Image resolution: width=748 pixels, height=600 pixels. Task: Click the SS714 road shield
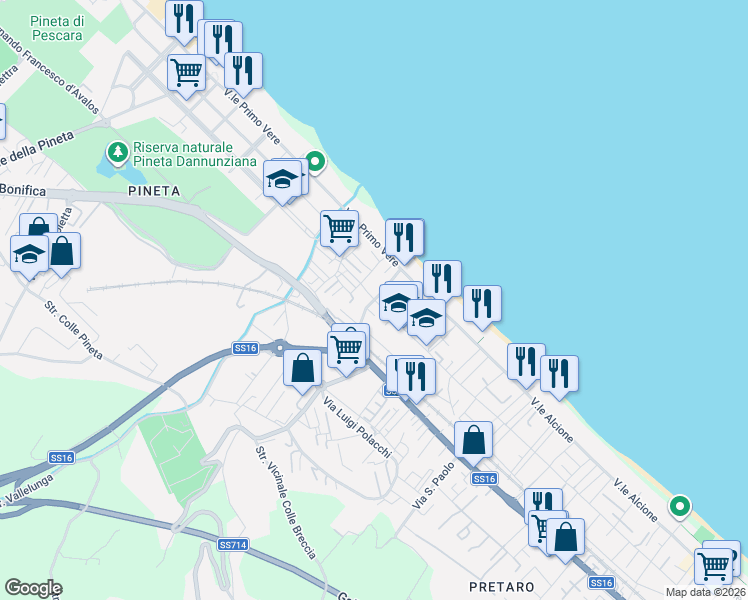click(x=233, y=545)
